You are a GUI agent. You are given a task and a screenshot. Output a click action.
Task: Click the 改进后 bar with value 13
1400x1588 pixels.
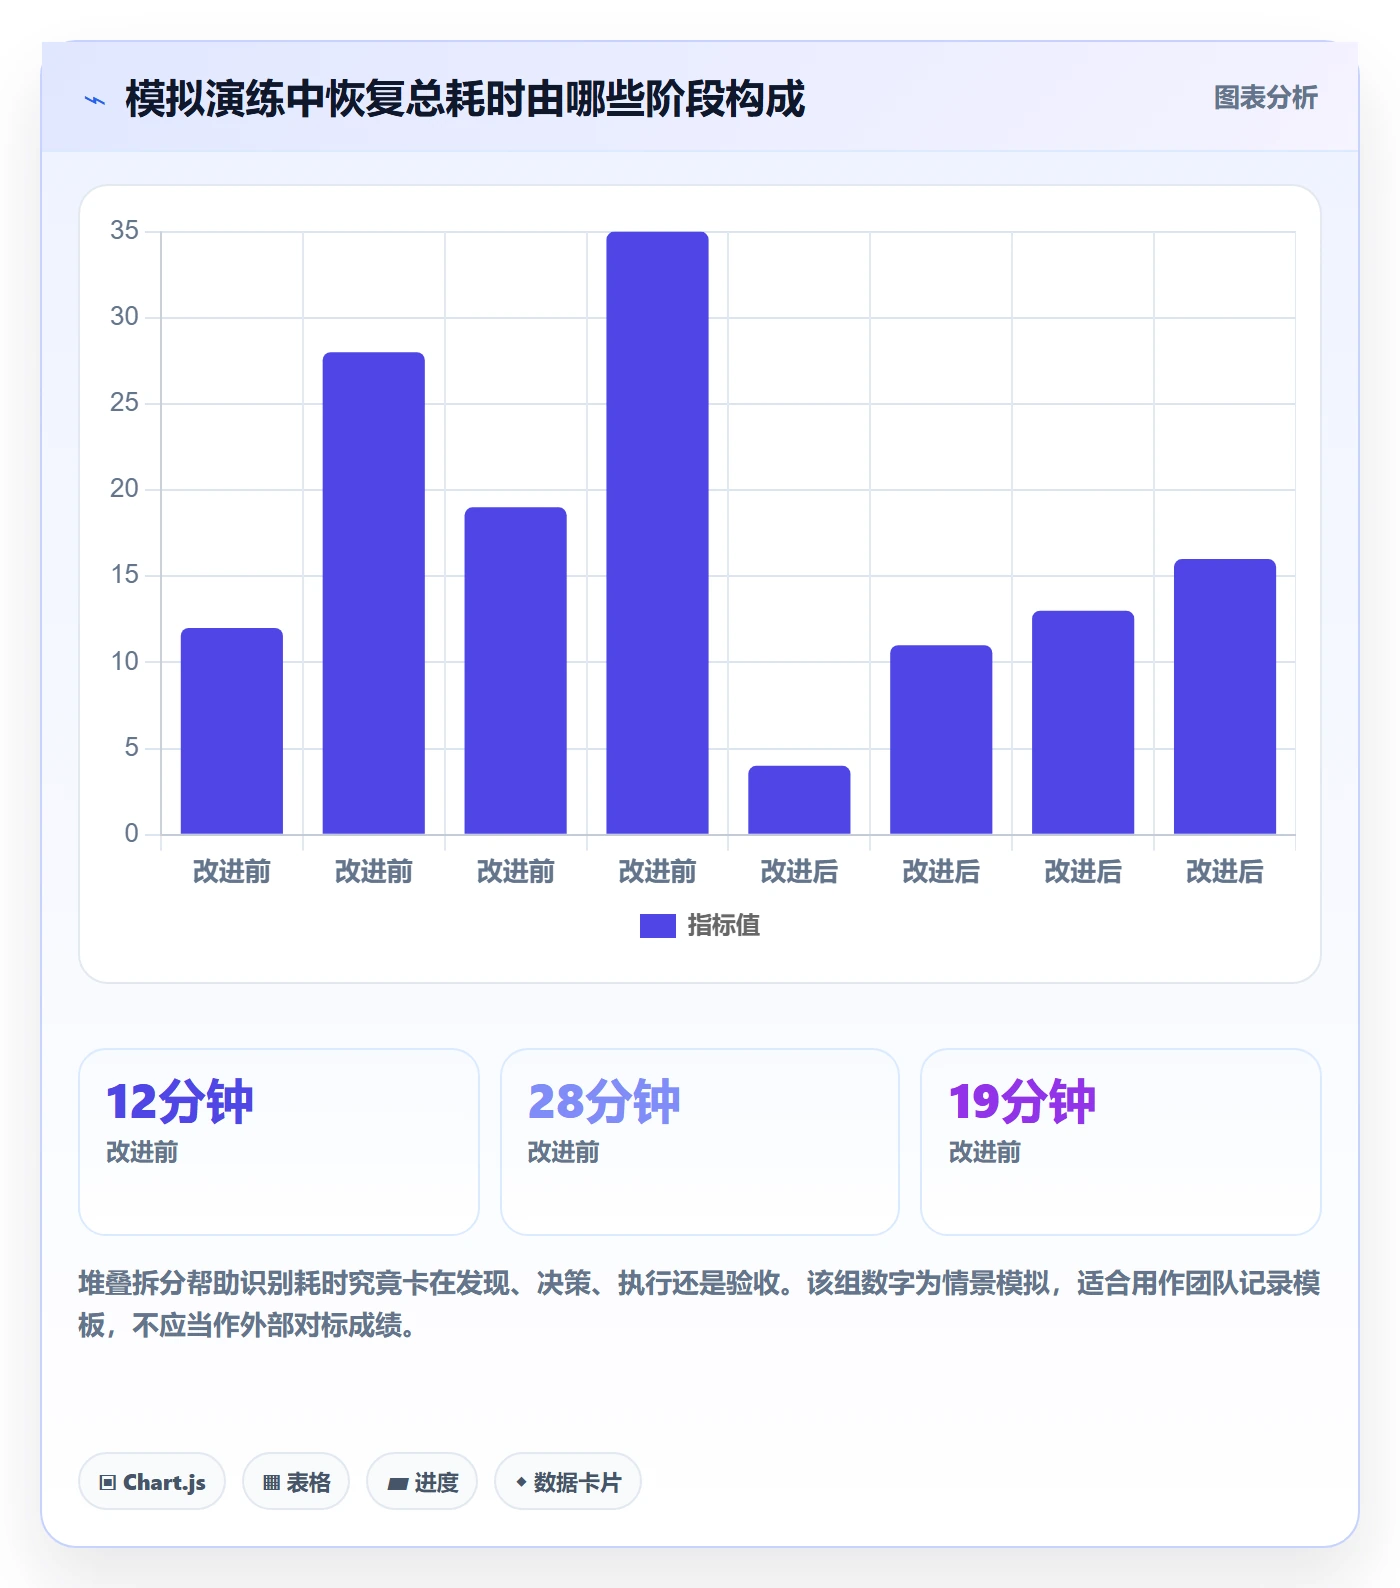click(1084, 722)
